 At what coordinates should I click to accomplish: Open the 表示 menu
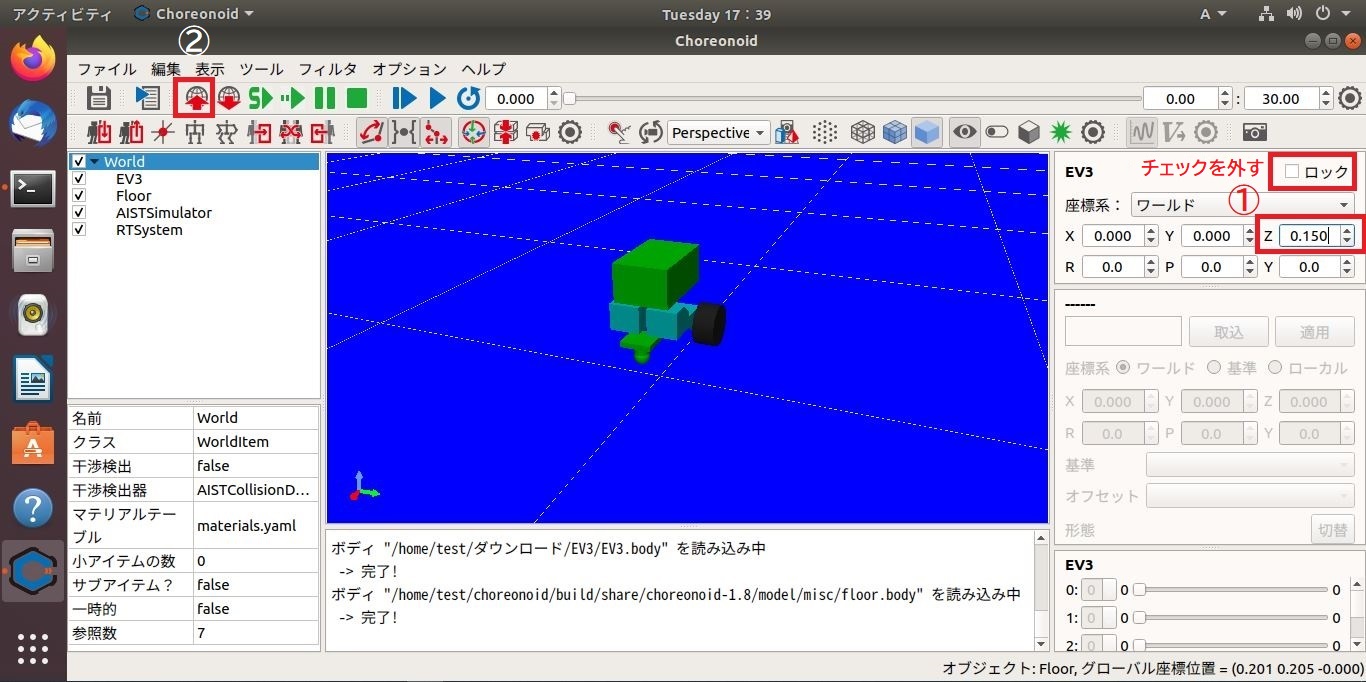(x=210, y=69)
